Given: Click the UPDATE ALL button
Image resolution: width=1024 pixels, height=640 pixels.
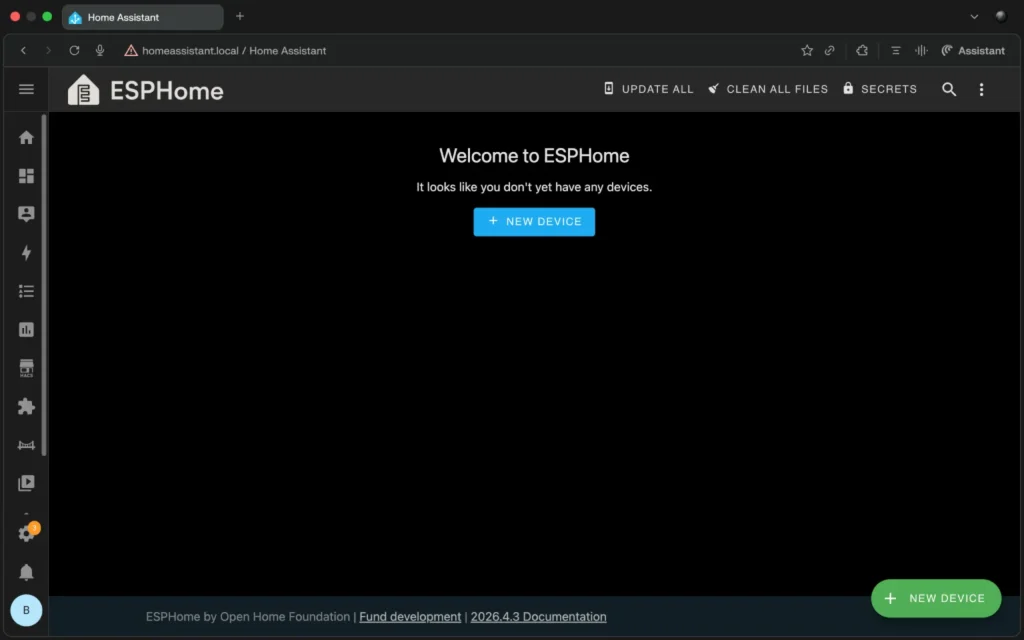Looking at the screenshot, I should click(x=648, y=89).
